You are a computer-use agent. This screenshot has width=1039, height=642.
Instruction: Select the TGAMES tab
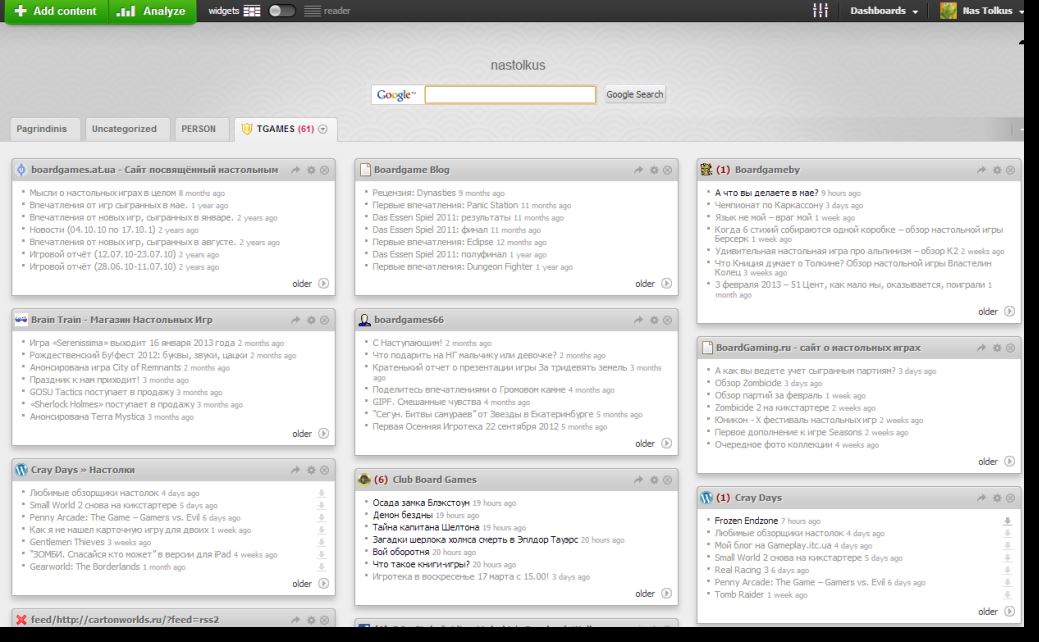pyautogui.click(x=285, y=129)
